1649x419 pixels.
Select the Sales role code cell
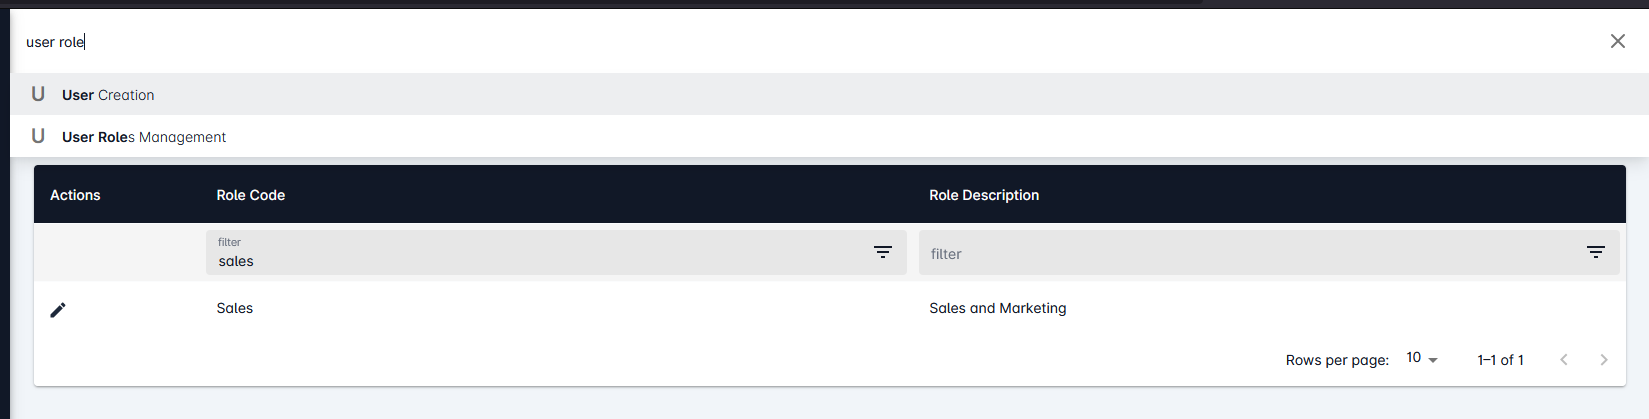tap(235, 308)
